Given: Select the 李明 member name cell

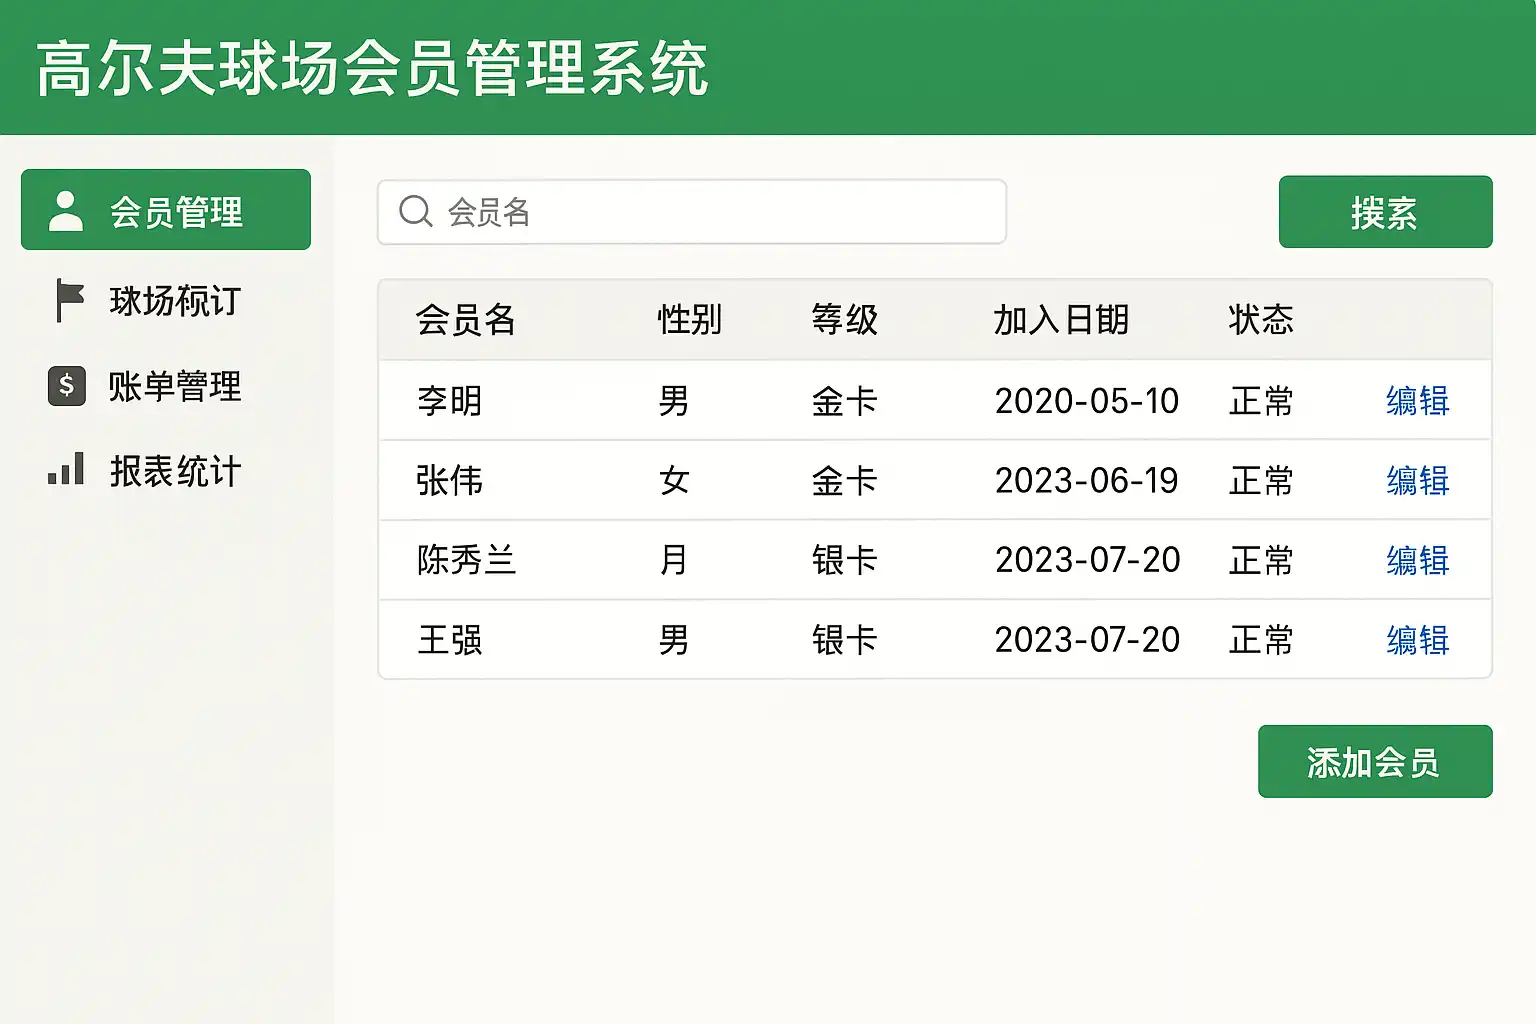Looking at the screenshot, I should [x=450, y=401].
